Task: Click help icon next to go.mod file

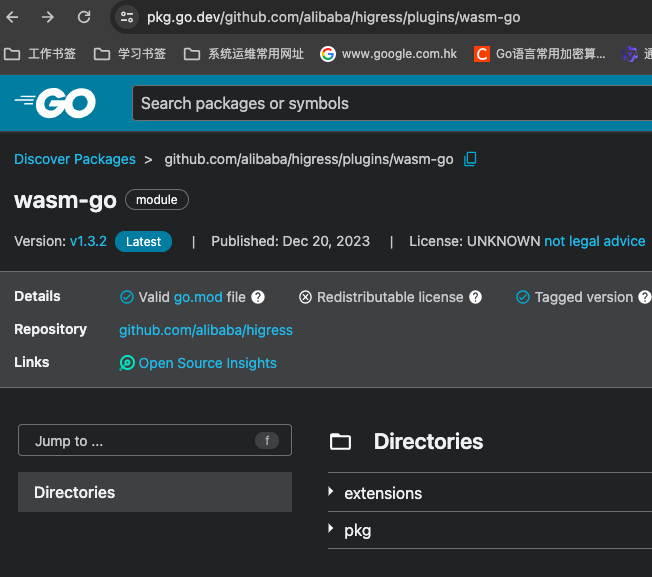Action: point(258,297)
